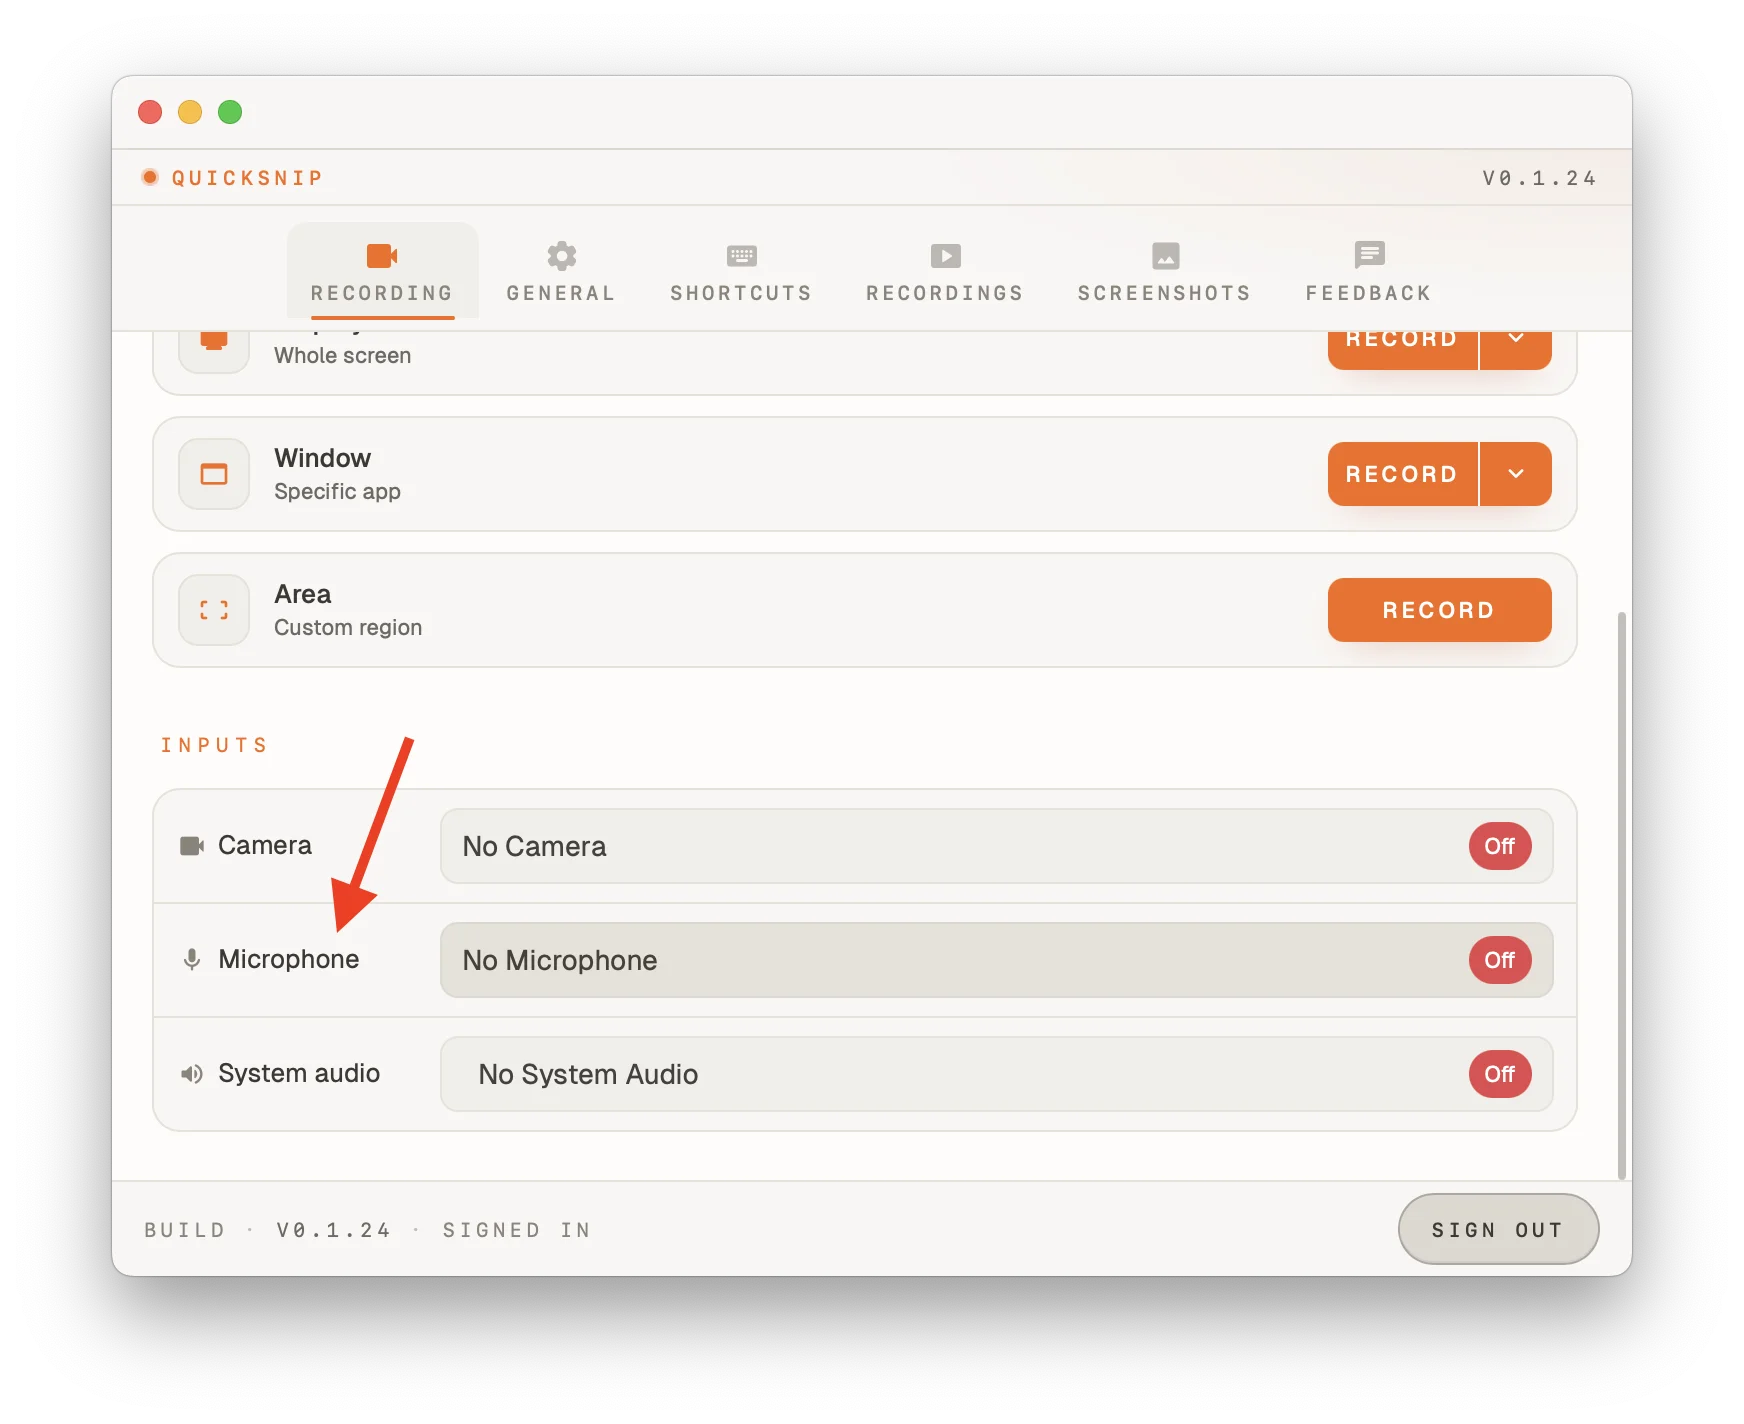Image resolution: width=1744 pixels, height=1424 pixels.
Task: Start recording a custom Area
Action: click(x=1440, y=610)
